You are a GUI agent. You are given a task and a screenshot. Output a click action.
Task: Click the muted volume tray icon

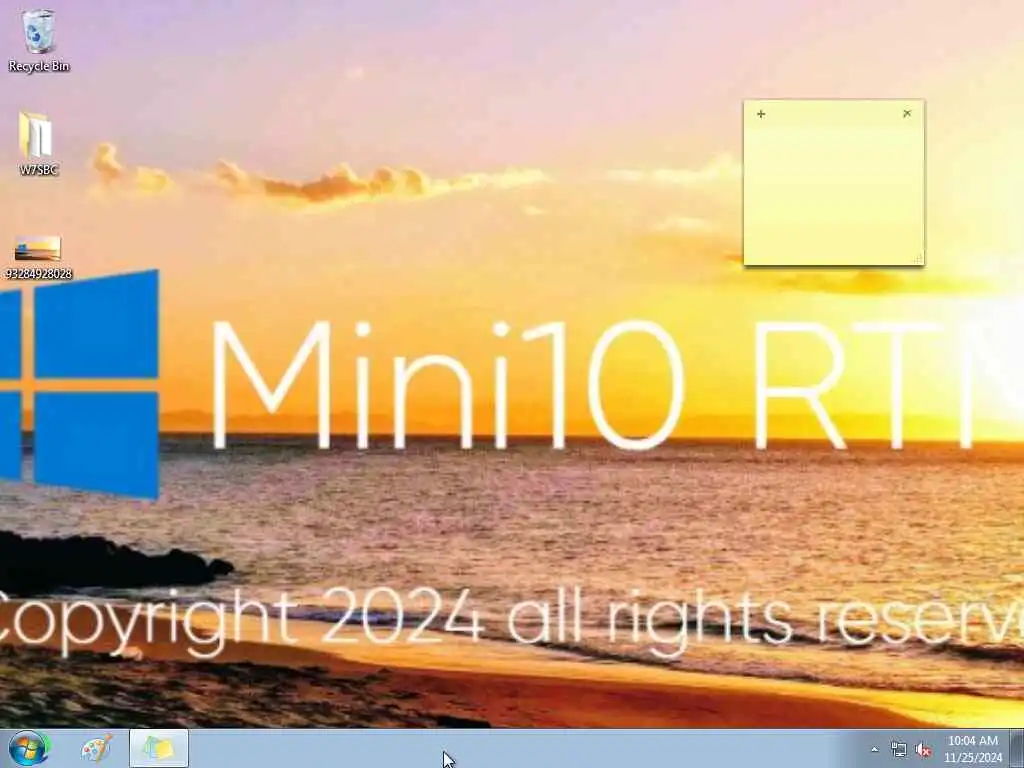tap(923, 750)
